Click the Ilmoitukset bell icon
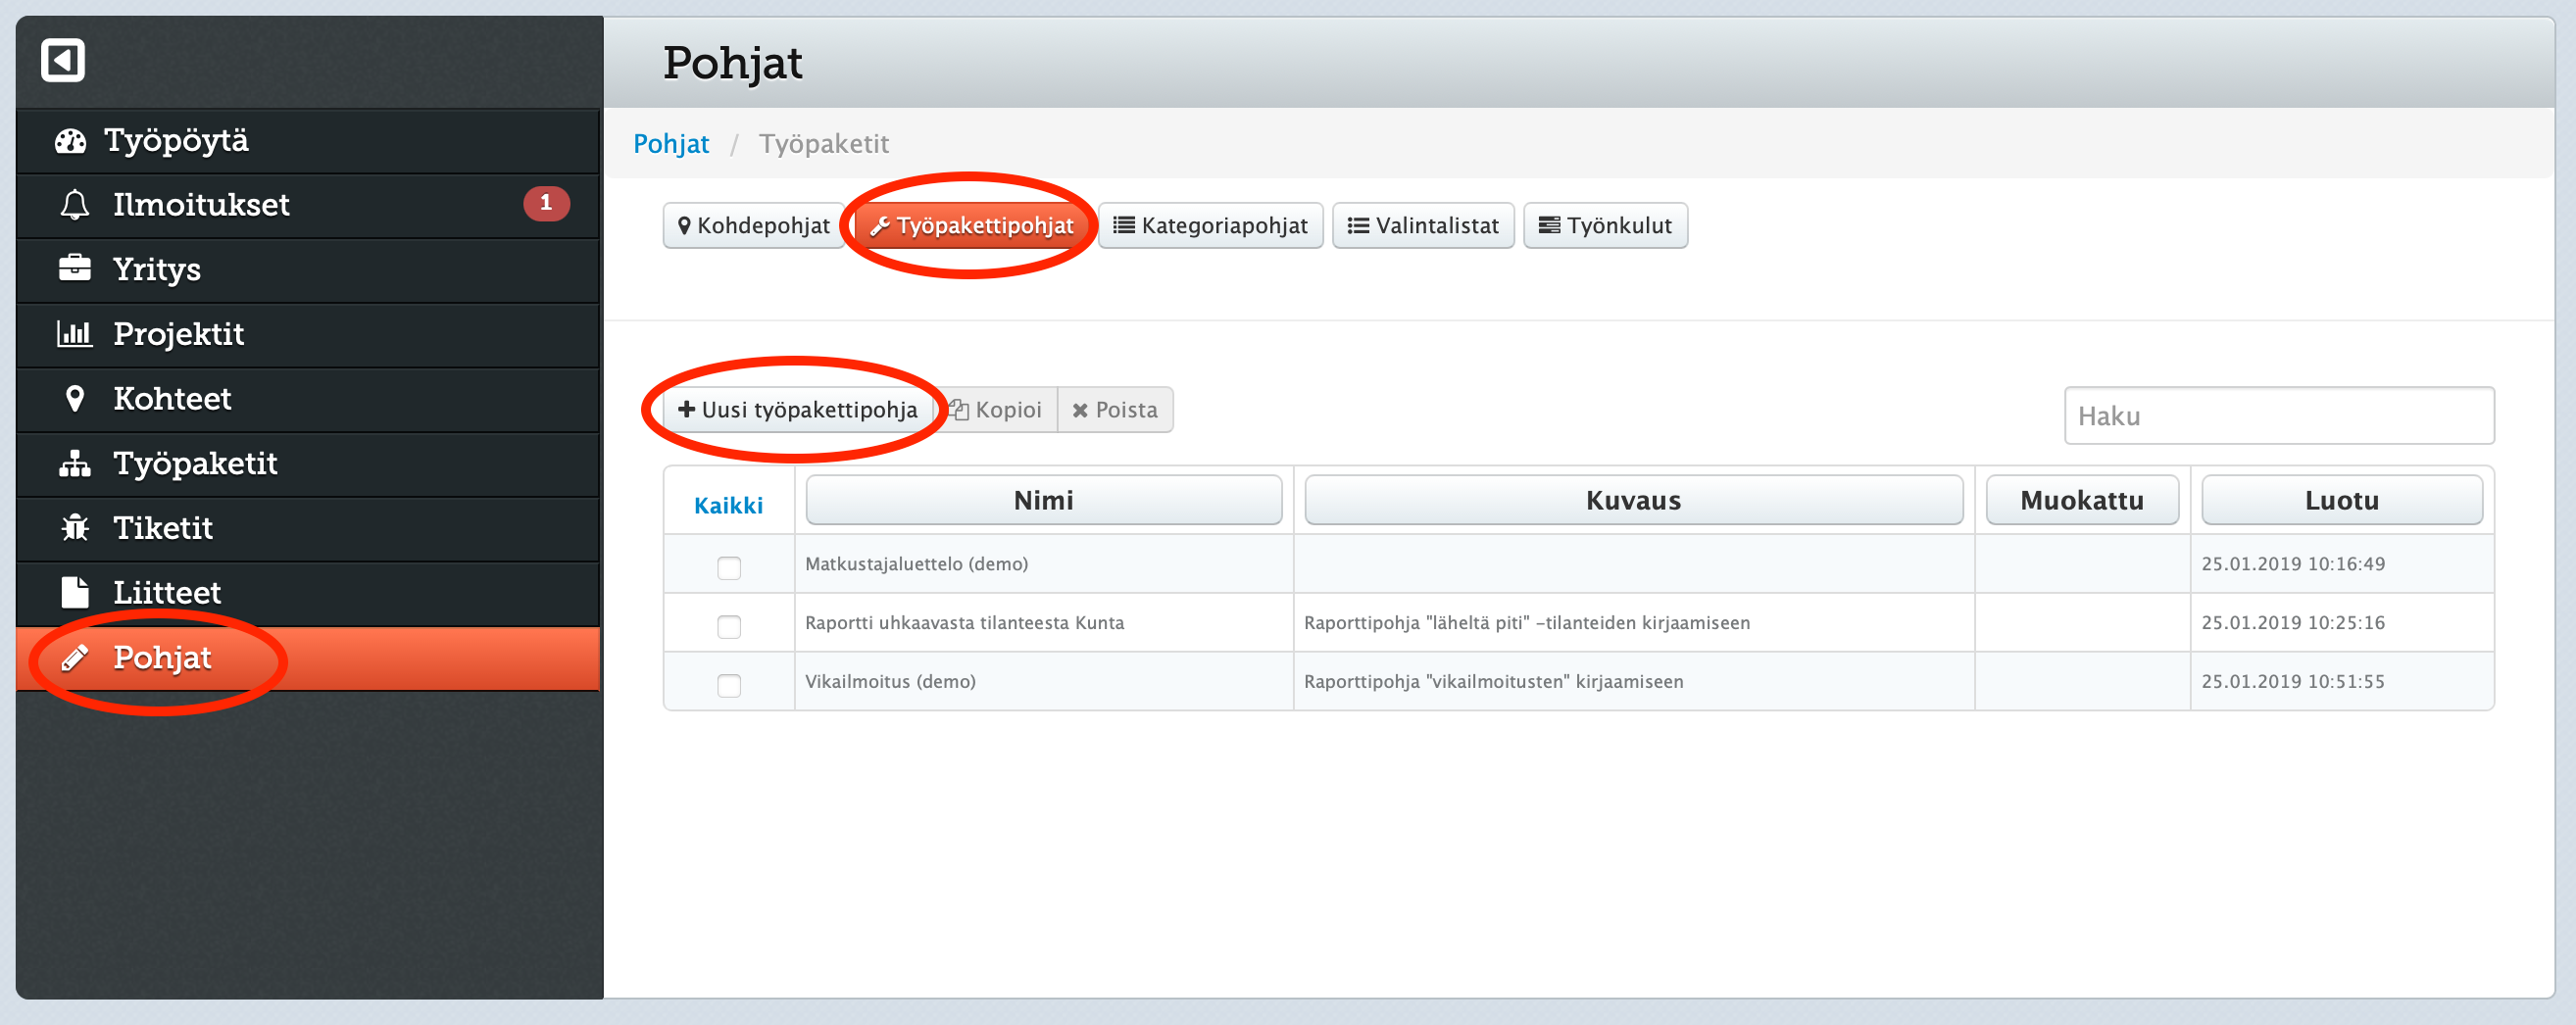 74,205
